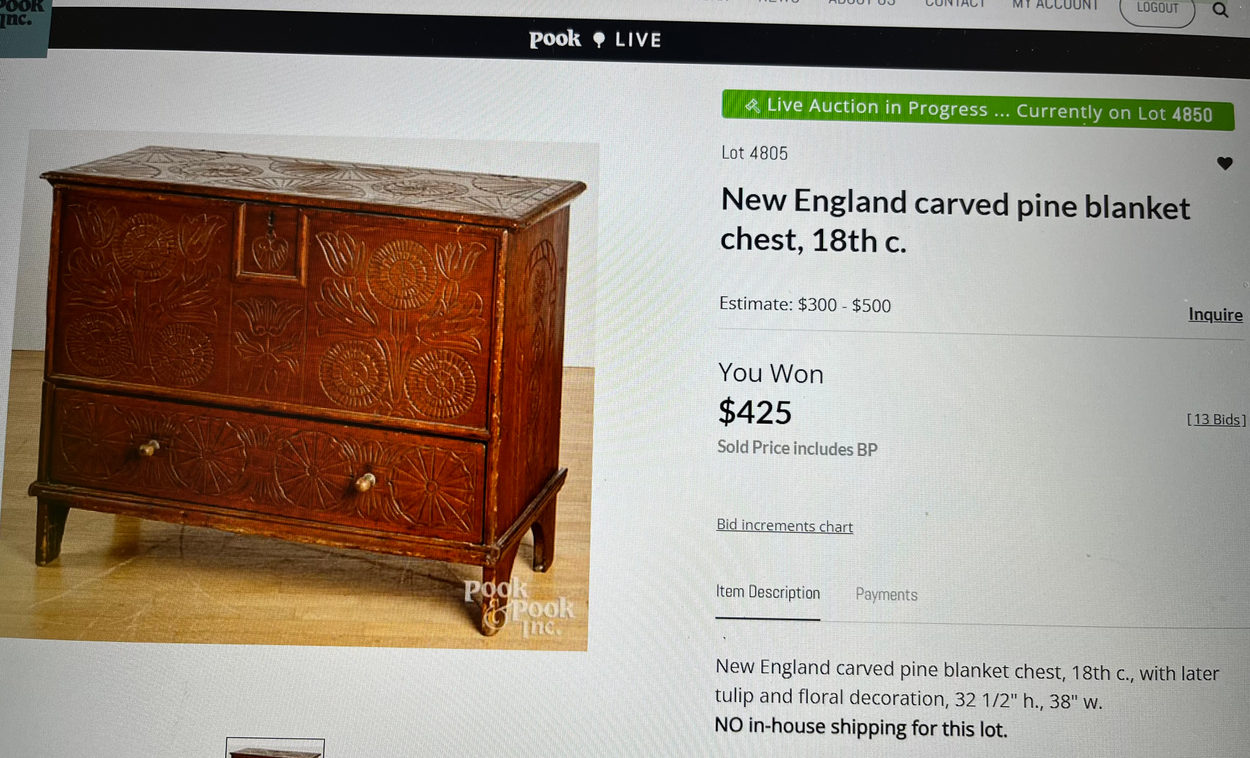
Task: Go to the CONTACT page
Action: coord(955,4)
